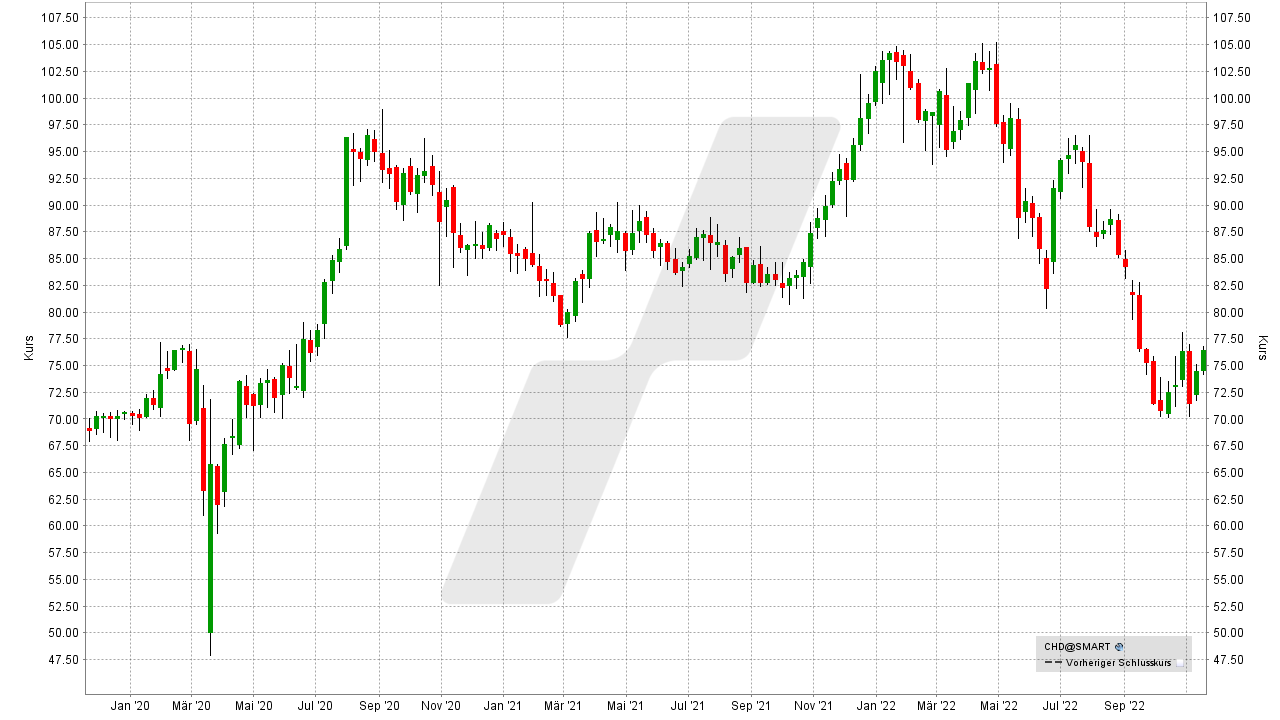Screen dimensions: 1280x720
Task: Select the Jul '21 date label
Action: click(688, 705)
